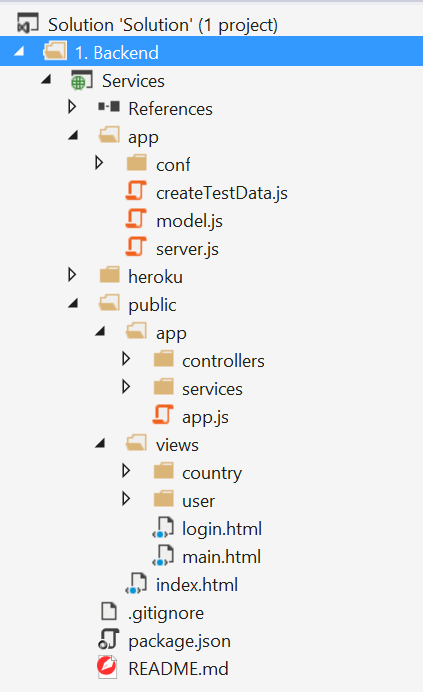
Task: Click the views folder icon
Action: click(136, 443)
